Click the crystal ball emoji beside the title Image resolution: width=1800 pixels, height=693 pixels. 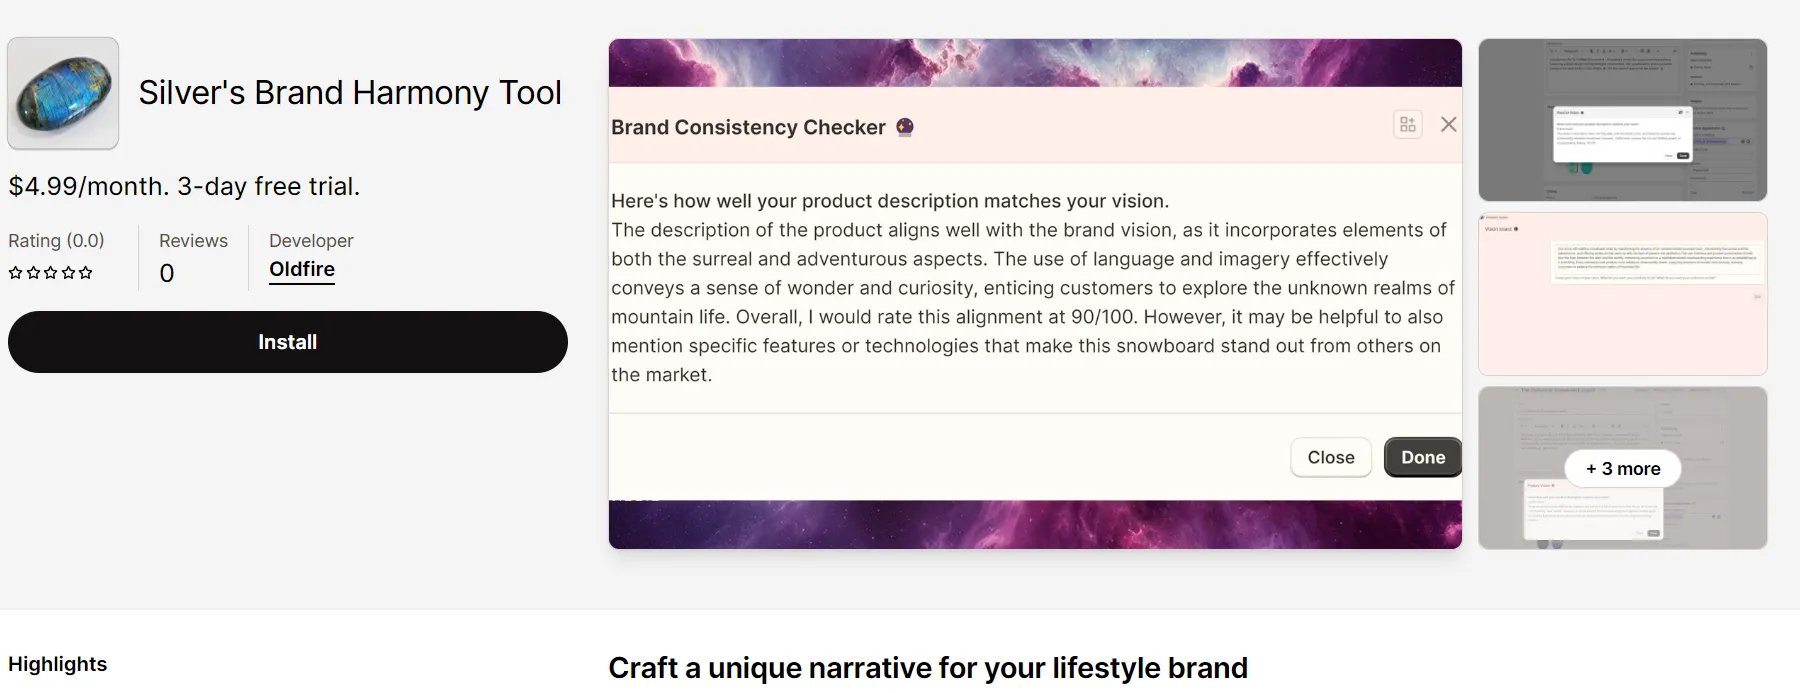point(905,127)
